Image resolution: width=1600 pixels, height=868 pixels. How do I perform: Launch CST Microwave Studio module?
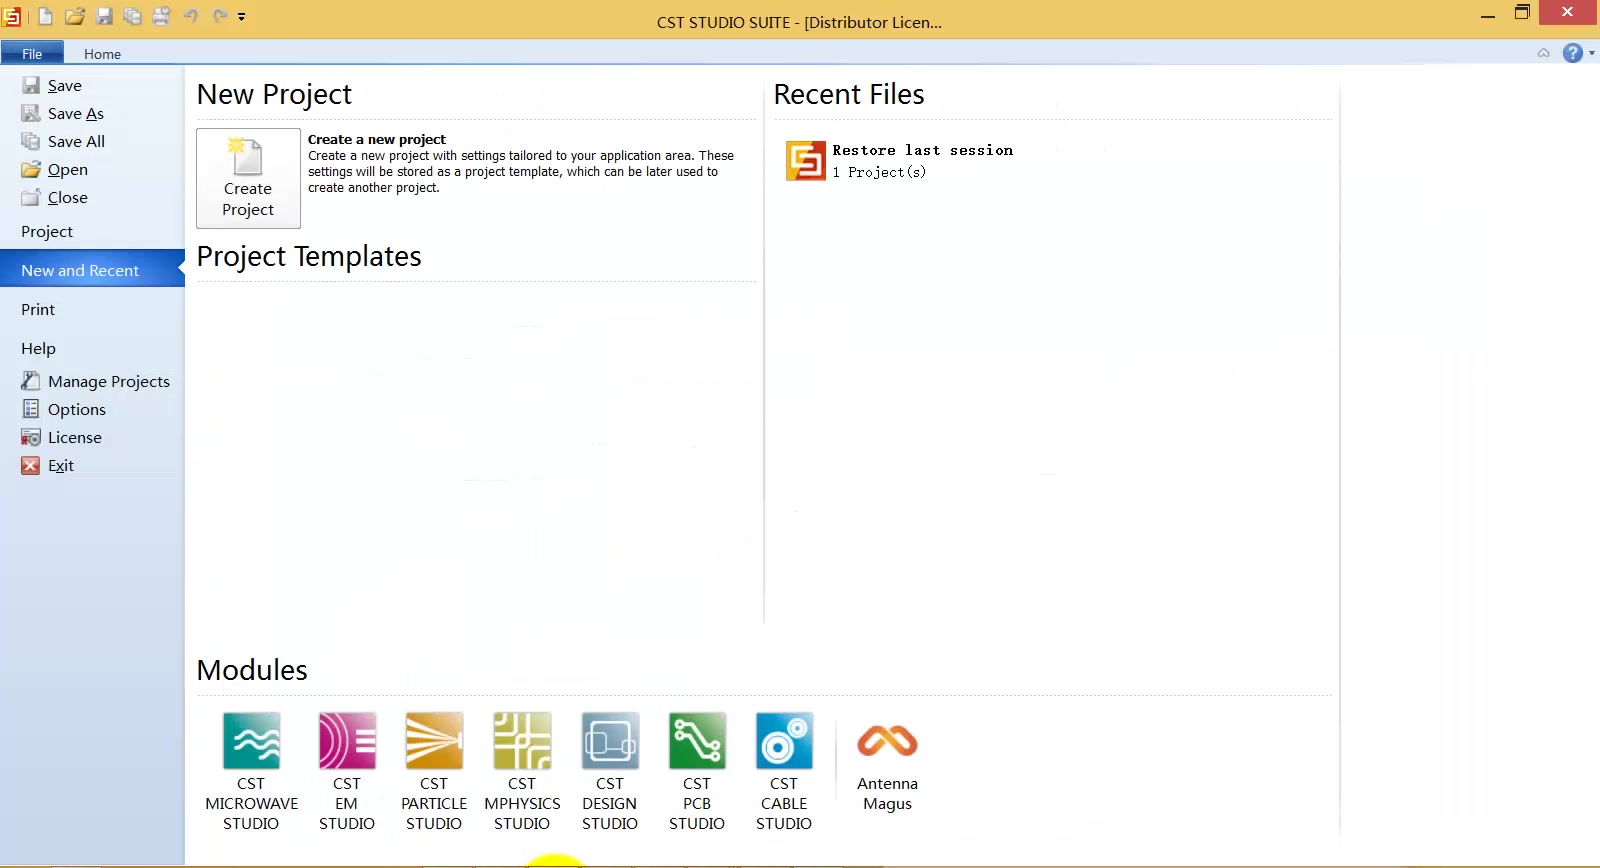click(x=251, y=772)
